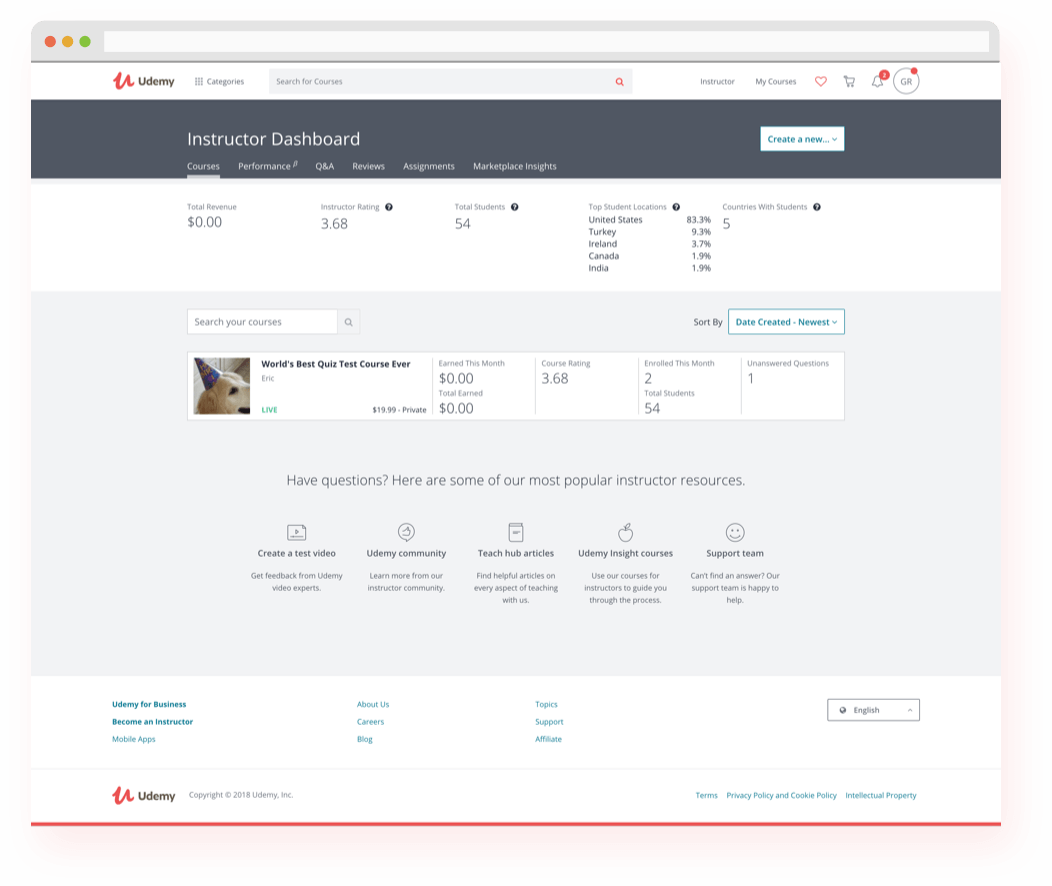The height and width of the screenshot is (886, 1052).
Task: Open the wishlist heart icon
Action: 821,82
